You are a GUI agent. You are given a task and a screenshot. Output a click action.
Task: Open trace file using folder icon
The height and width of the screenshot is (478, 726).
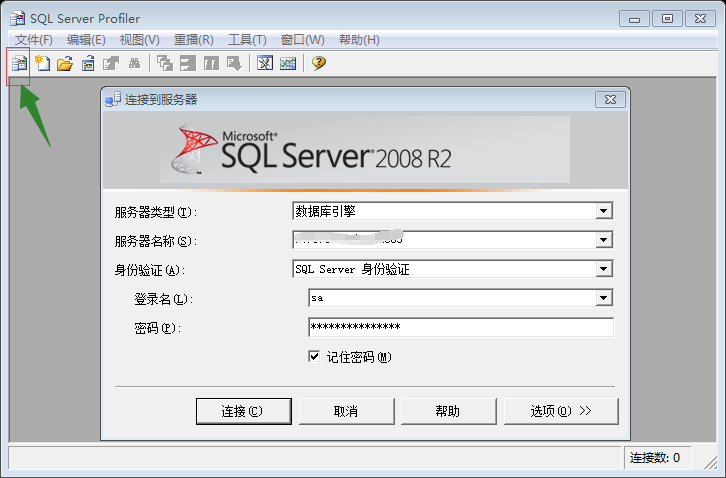65,63
